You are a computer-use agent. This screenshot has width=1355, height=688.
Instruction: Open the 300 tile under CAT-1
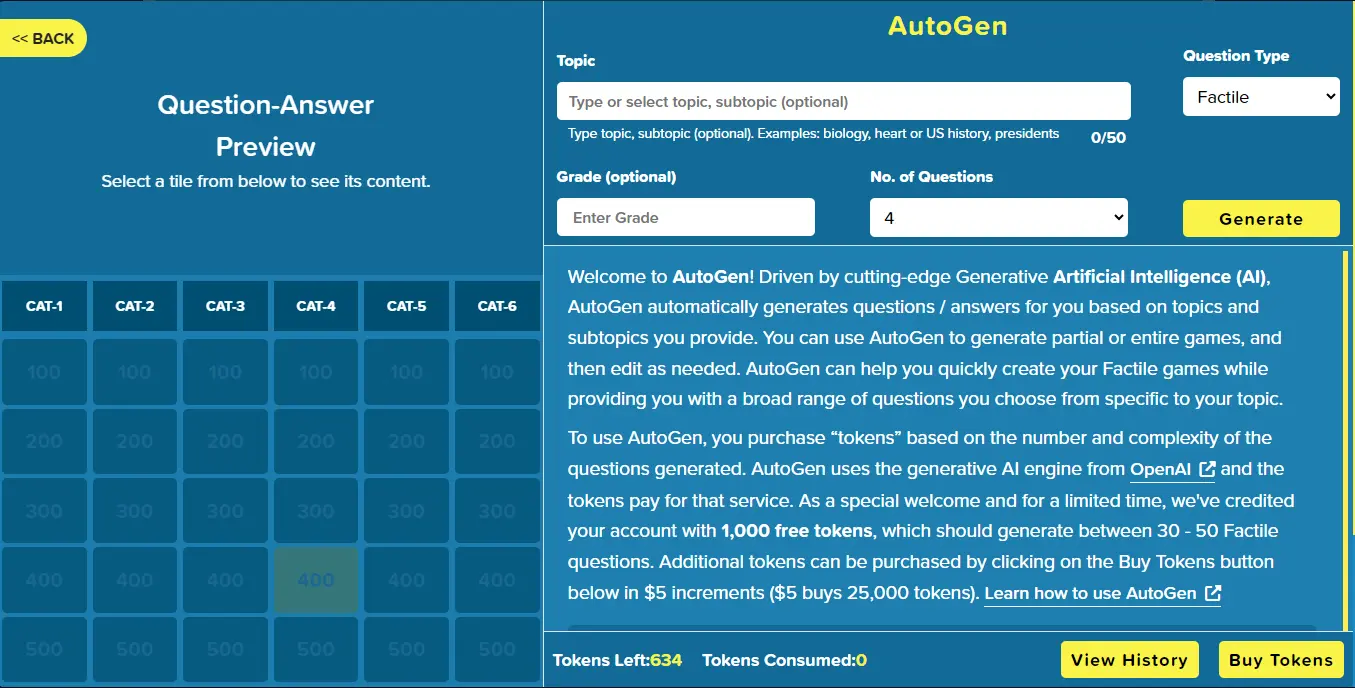click(45, 511)
